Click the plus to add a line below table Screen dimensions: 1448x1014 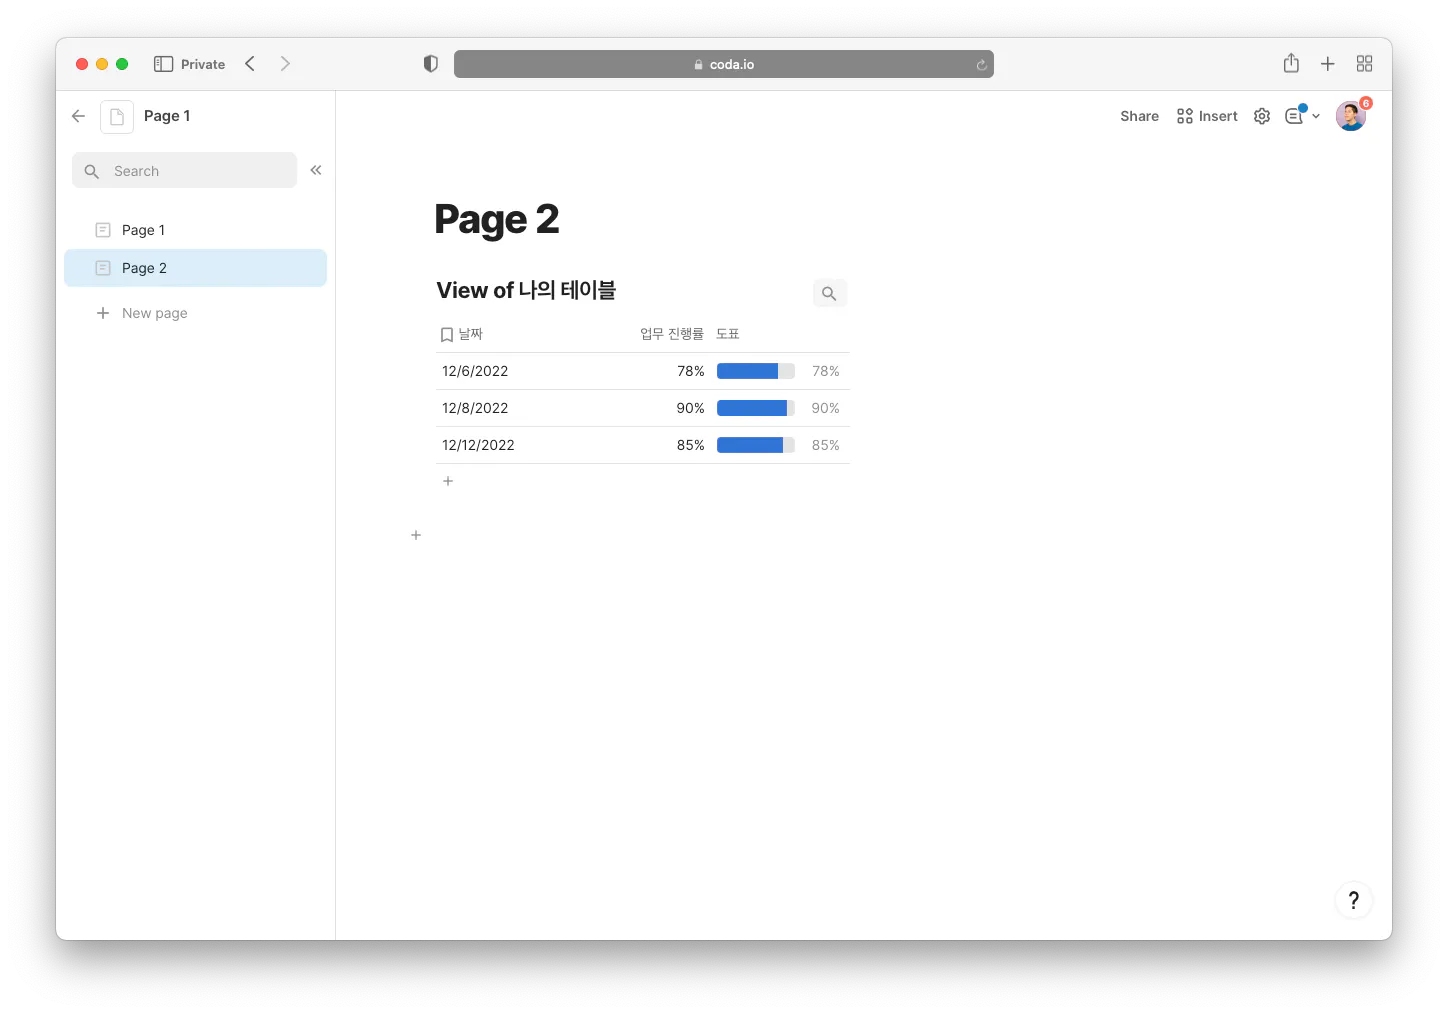[x=416, y=535]
